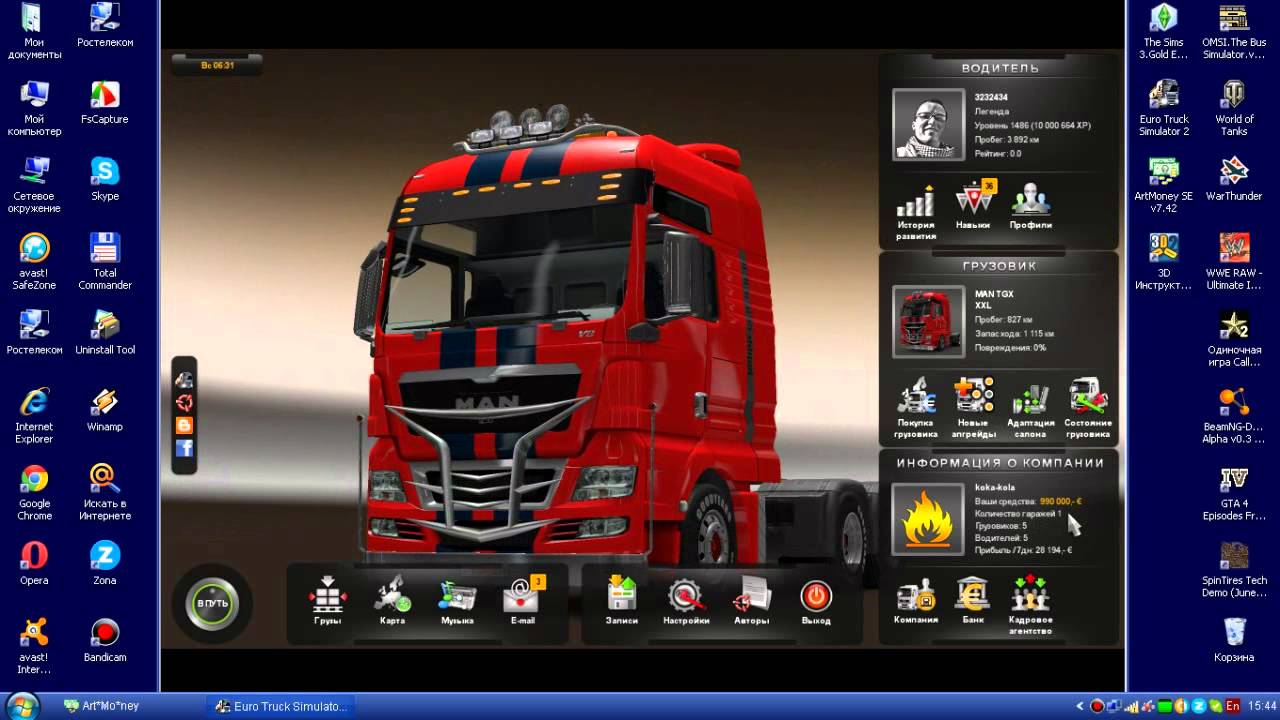
Task: Click the Выход exit power icon
Action: point(816,597)
